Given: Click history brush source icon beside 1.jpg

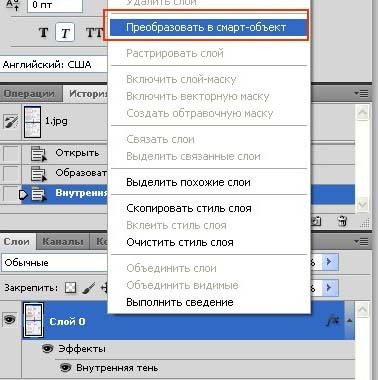Looking at the screenshot, I should tap(10, 122).
